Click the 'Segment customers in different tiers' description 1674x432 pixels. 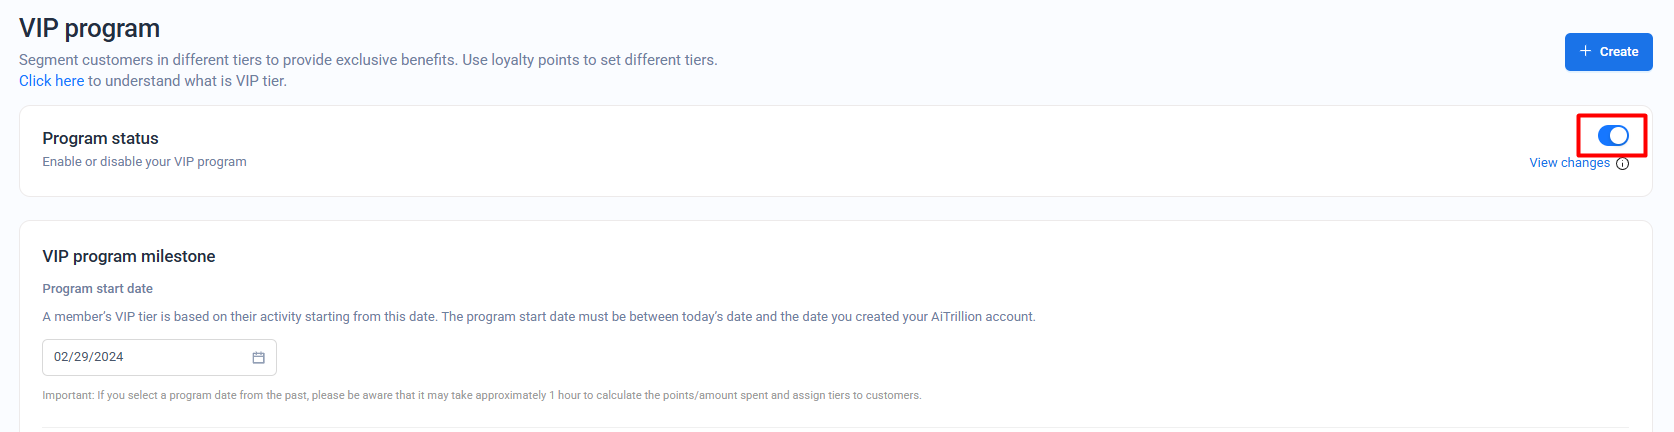(x=368, y=60)
